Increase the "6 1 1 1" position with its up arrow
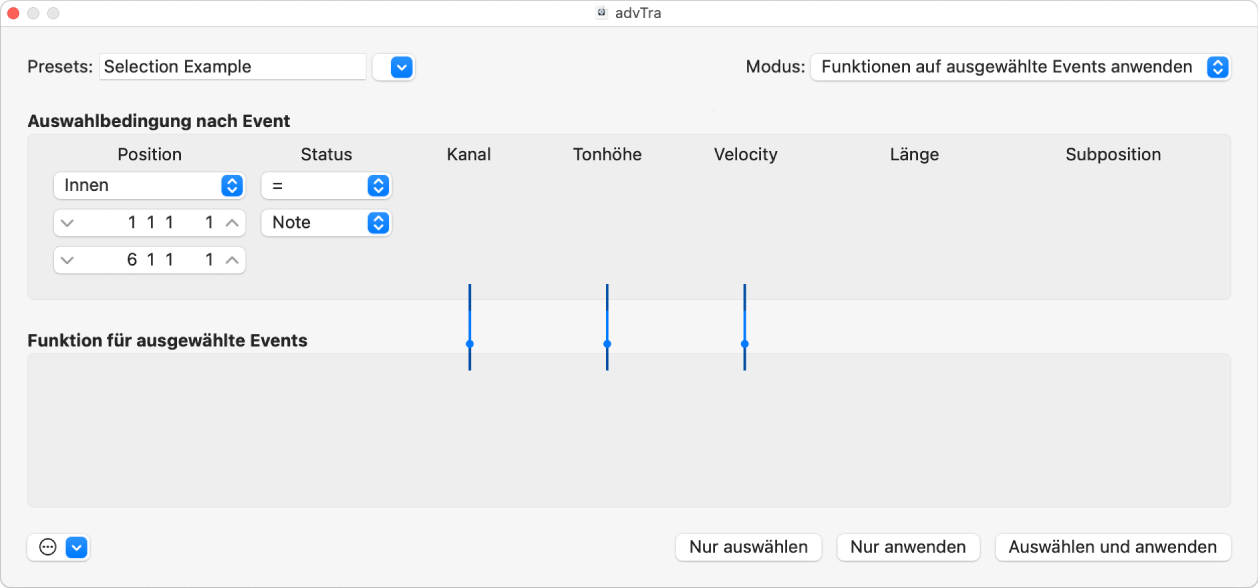 (x=231, y=259)
